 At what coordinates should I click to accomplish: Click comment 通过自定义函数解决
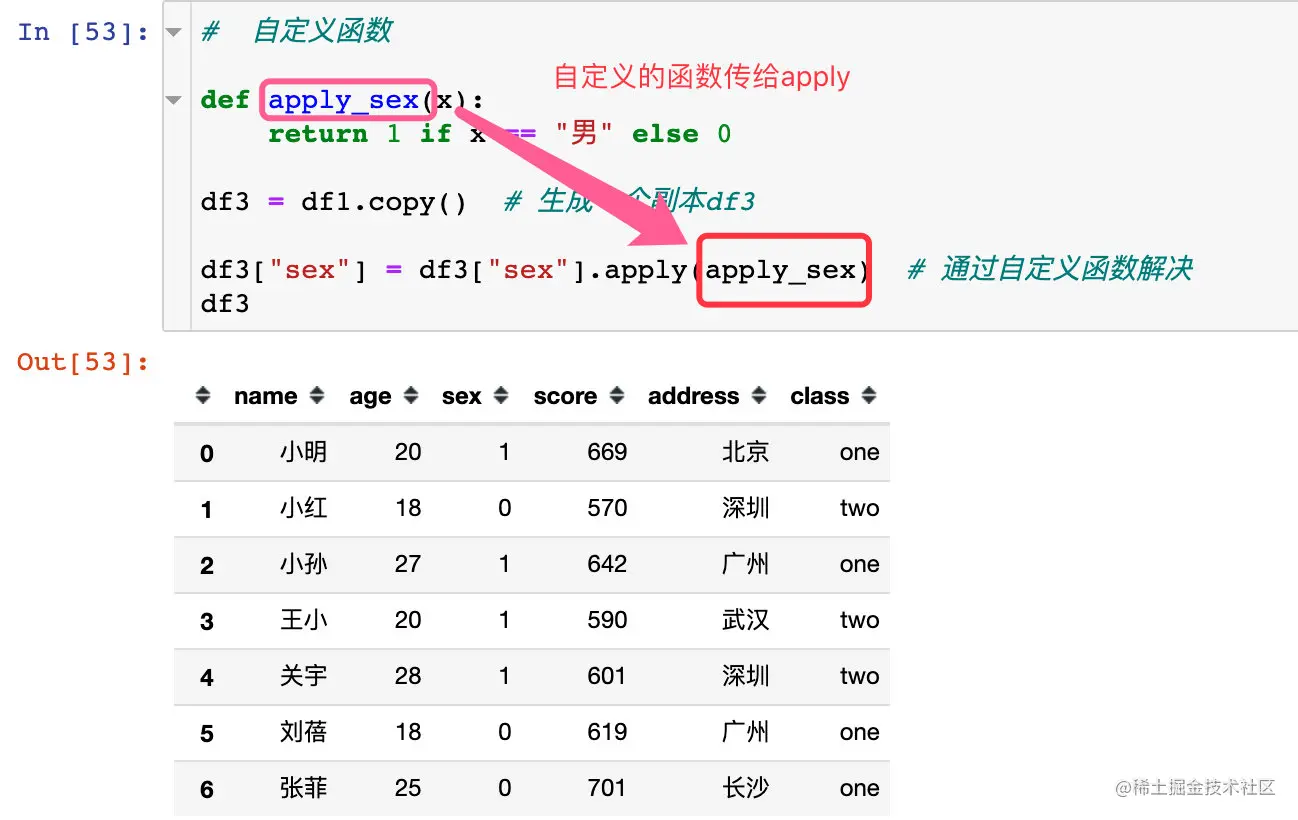point(1067,269)
